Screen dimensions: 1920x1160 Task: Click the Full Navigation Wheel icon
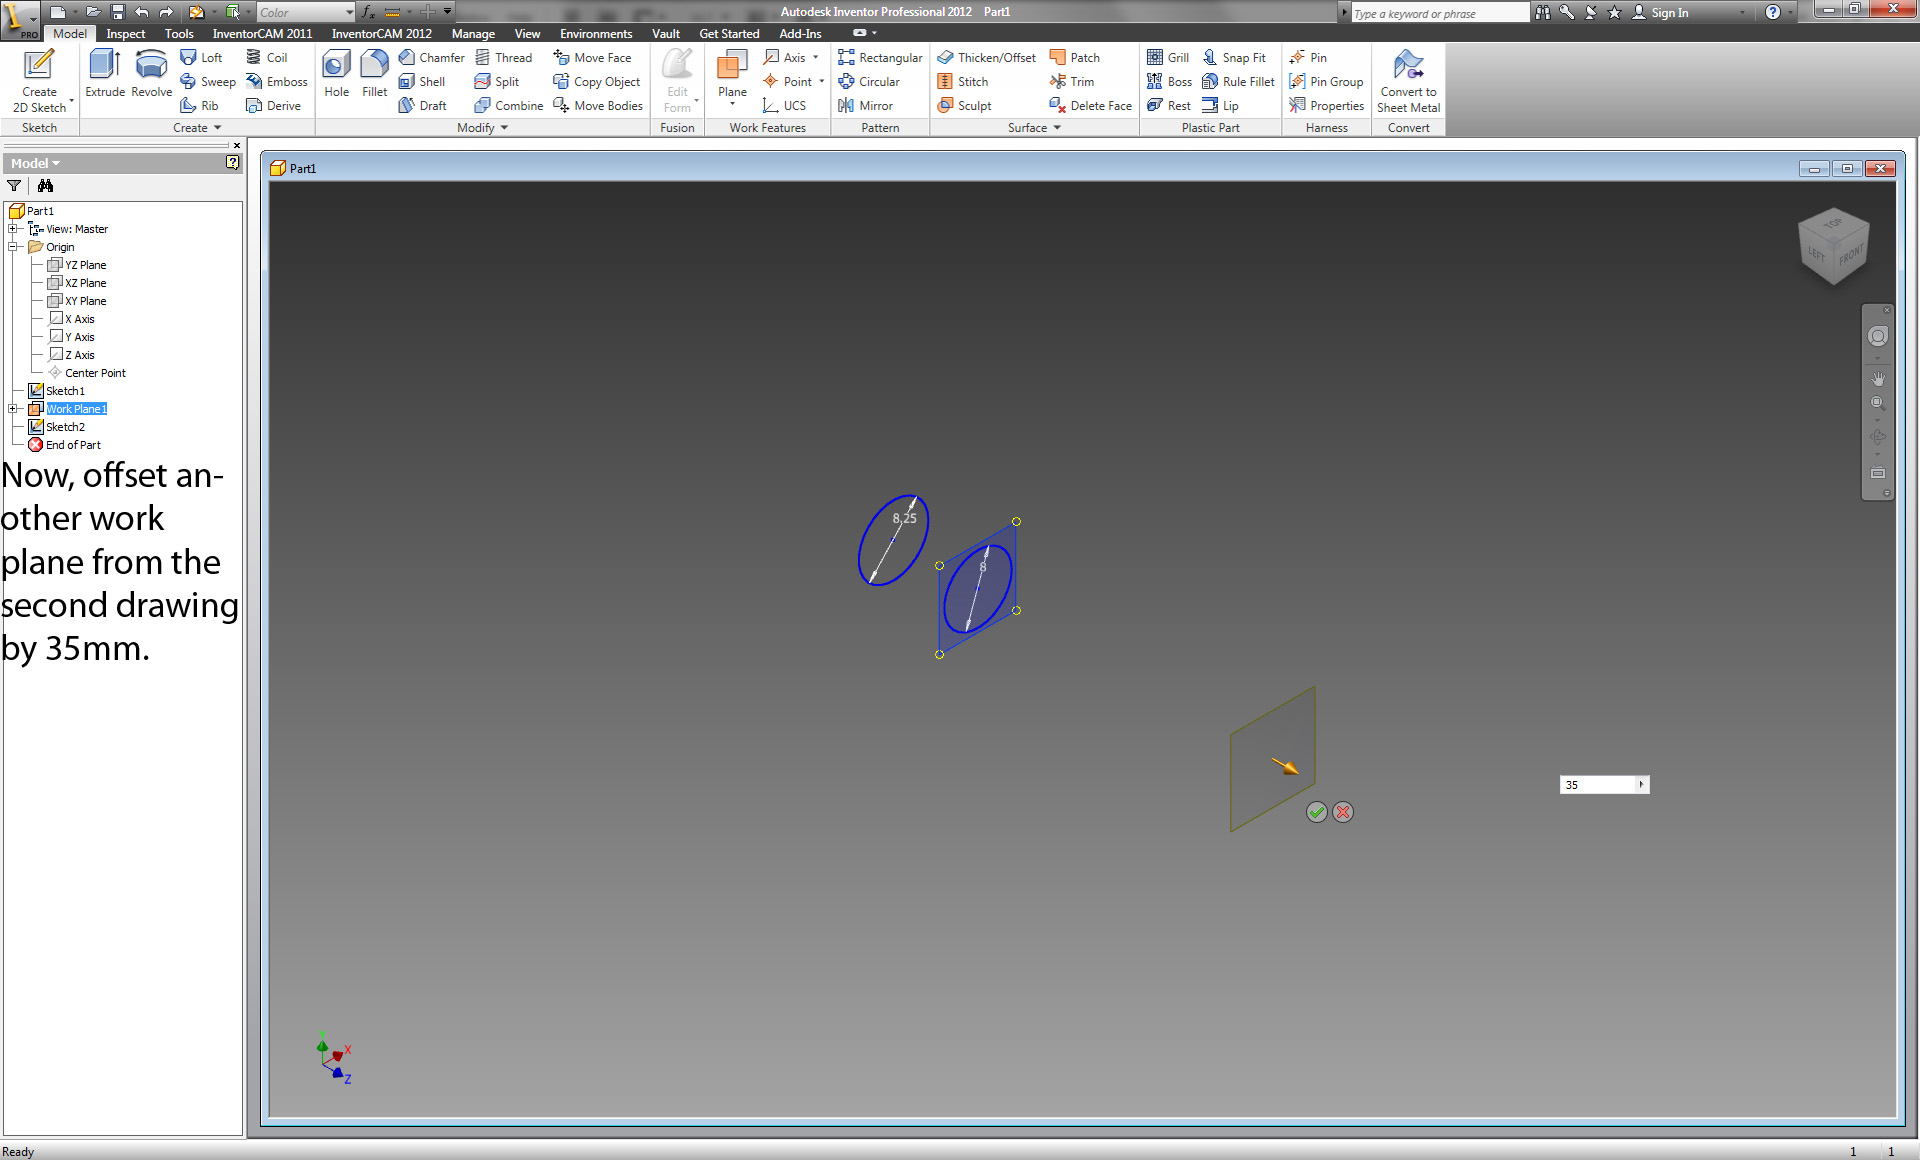pos(1878,337)
